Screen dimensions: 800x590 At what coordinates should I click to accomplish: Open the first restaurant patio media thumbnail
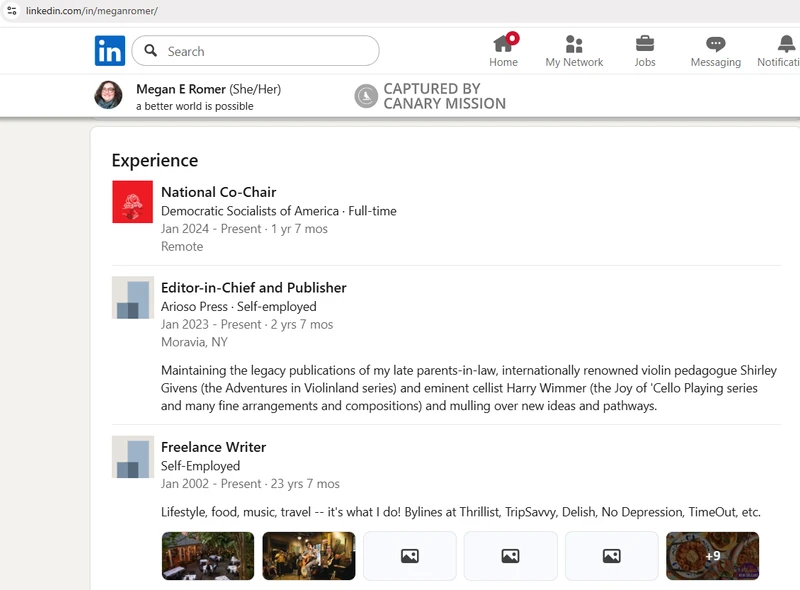[208, 556]
